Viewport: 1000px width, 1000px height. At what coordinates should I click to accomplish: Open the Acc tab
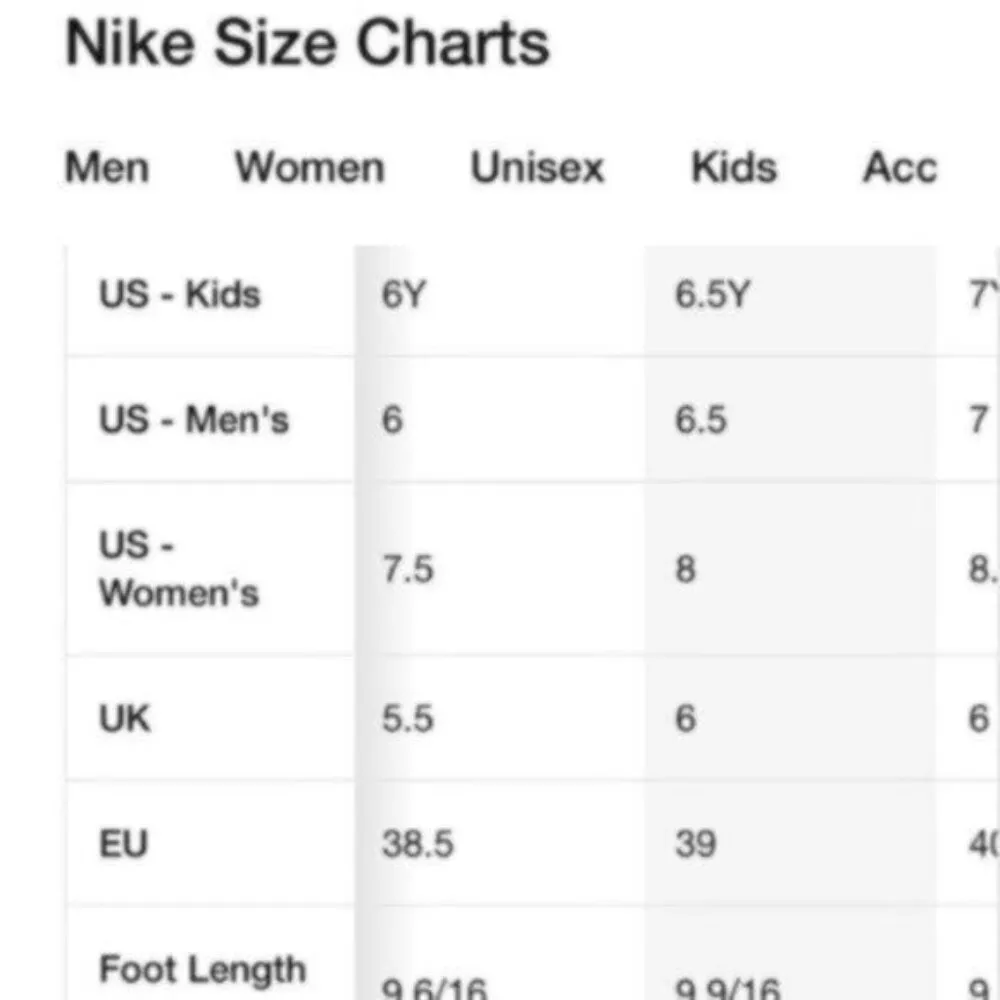[898, 168]
